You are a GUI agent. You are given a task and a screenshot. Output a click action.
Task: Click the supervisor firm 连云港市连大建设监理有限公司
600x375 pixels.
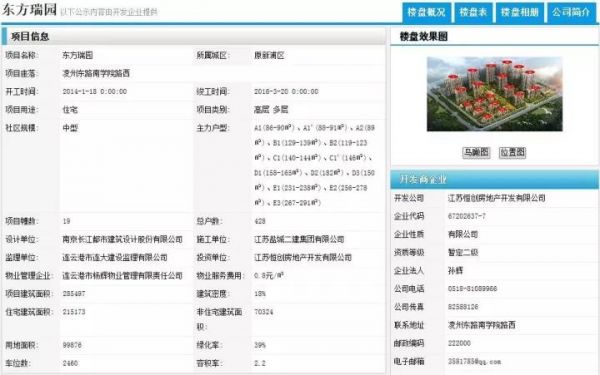tap(115, 258)
